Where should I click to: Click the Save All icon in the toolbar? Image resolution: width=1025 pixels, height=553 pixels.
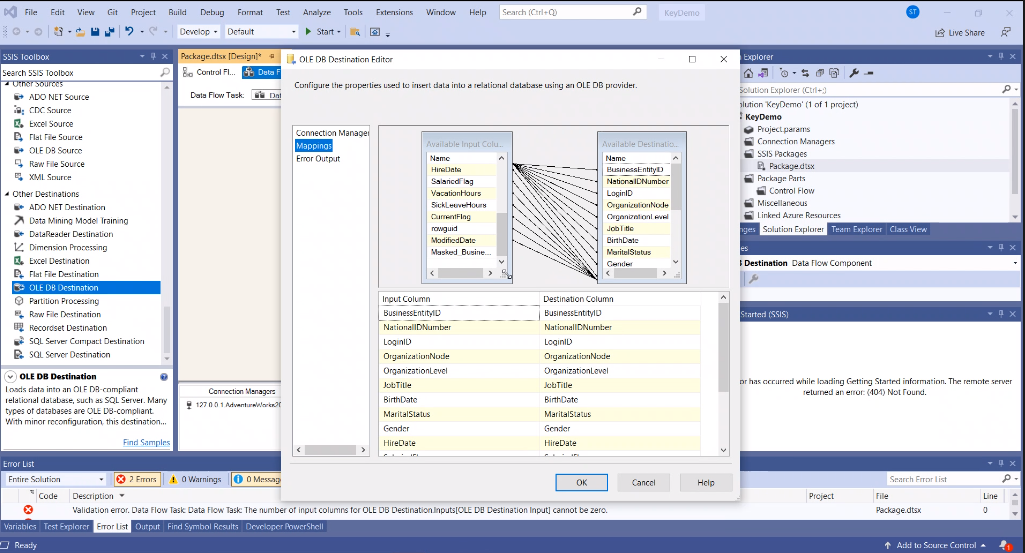[x=109, y=31]
